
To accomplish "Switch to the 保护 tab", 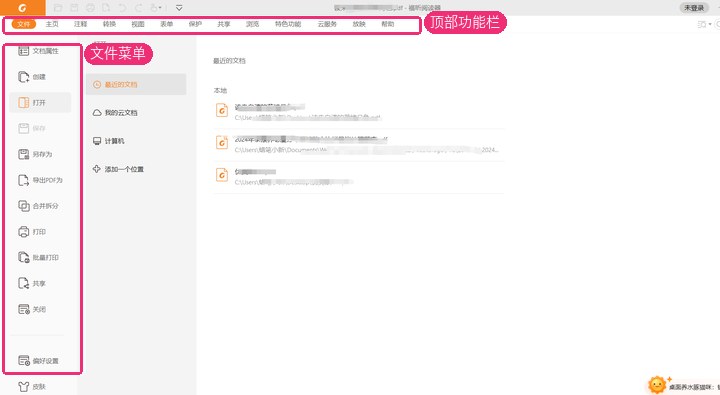I will coord(195,24).
